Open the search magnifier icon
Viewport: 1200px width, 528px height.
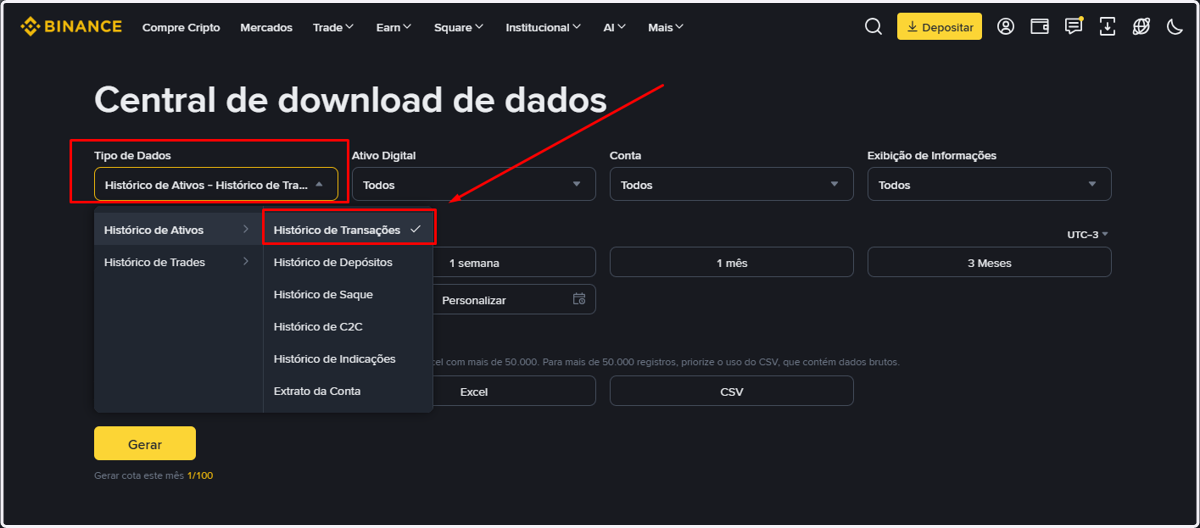873,27
